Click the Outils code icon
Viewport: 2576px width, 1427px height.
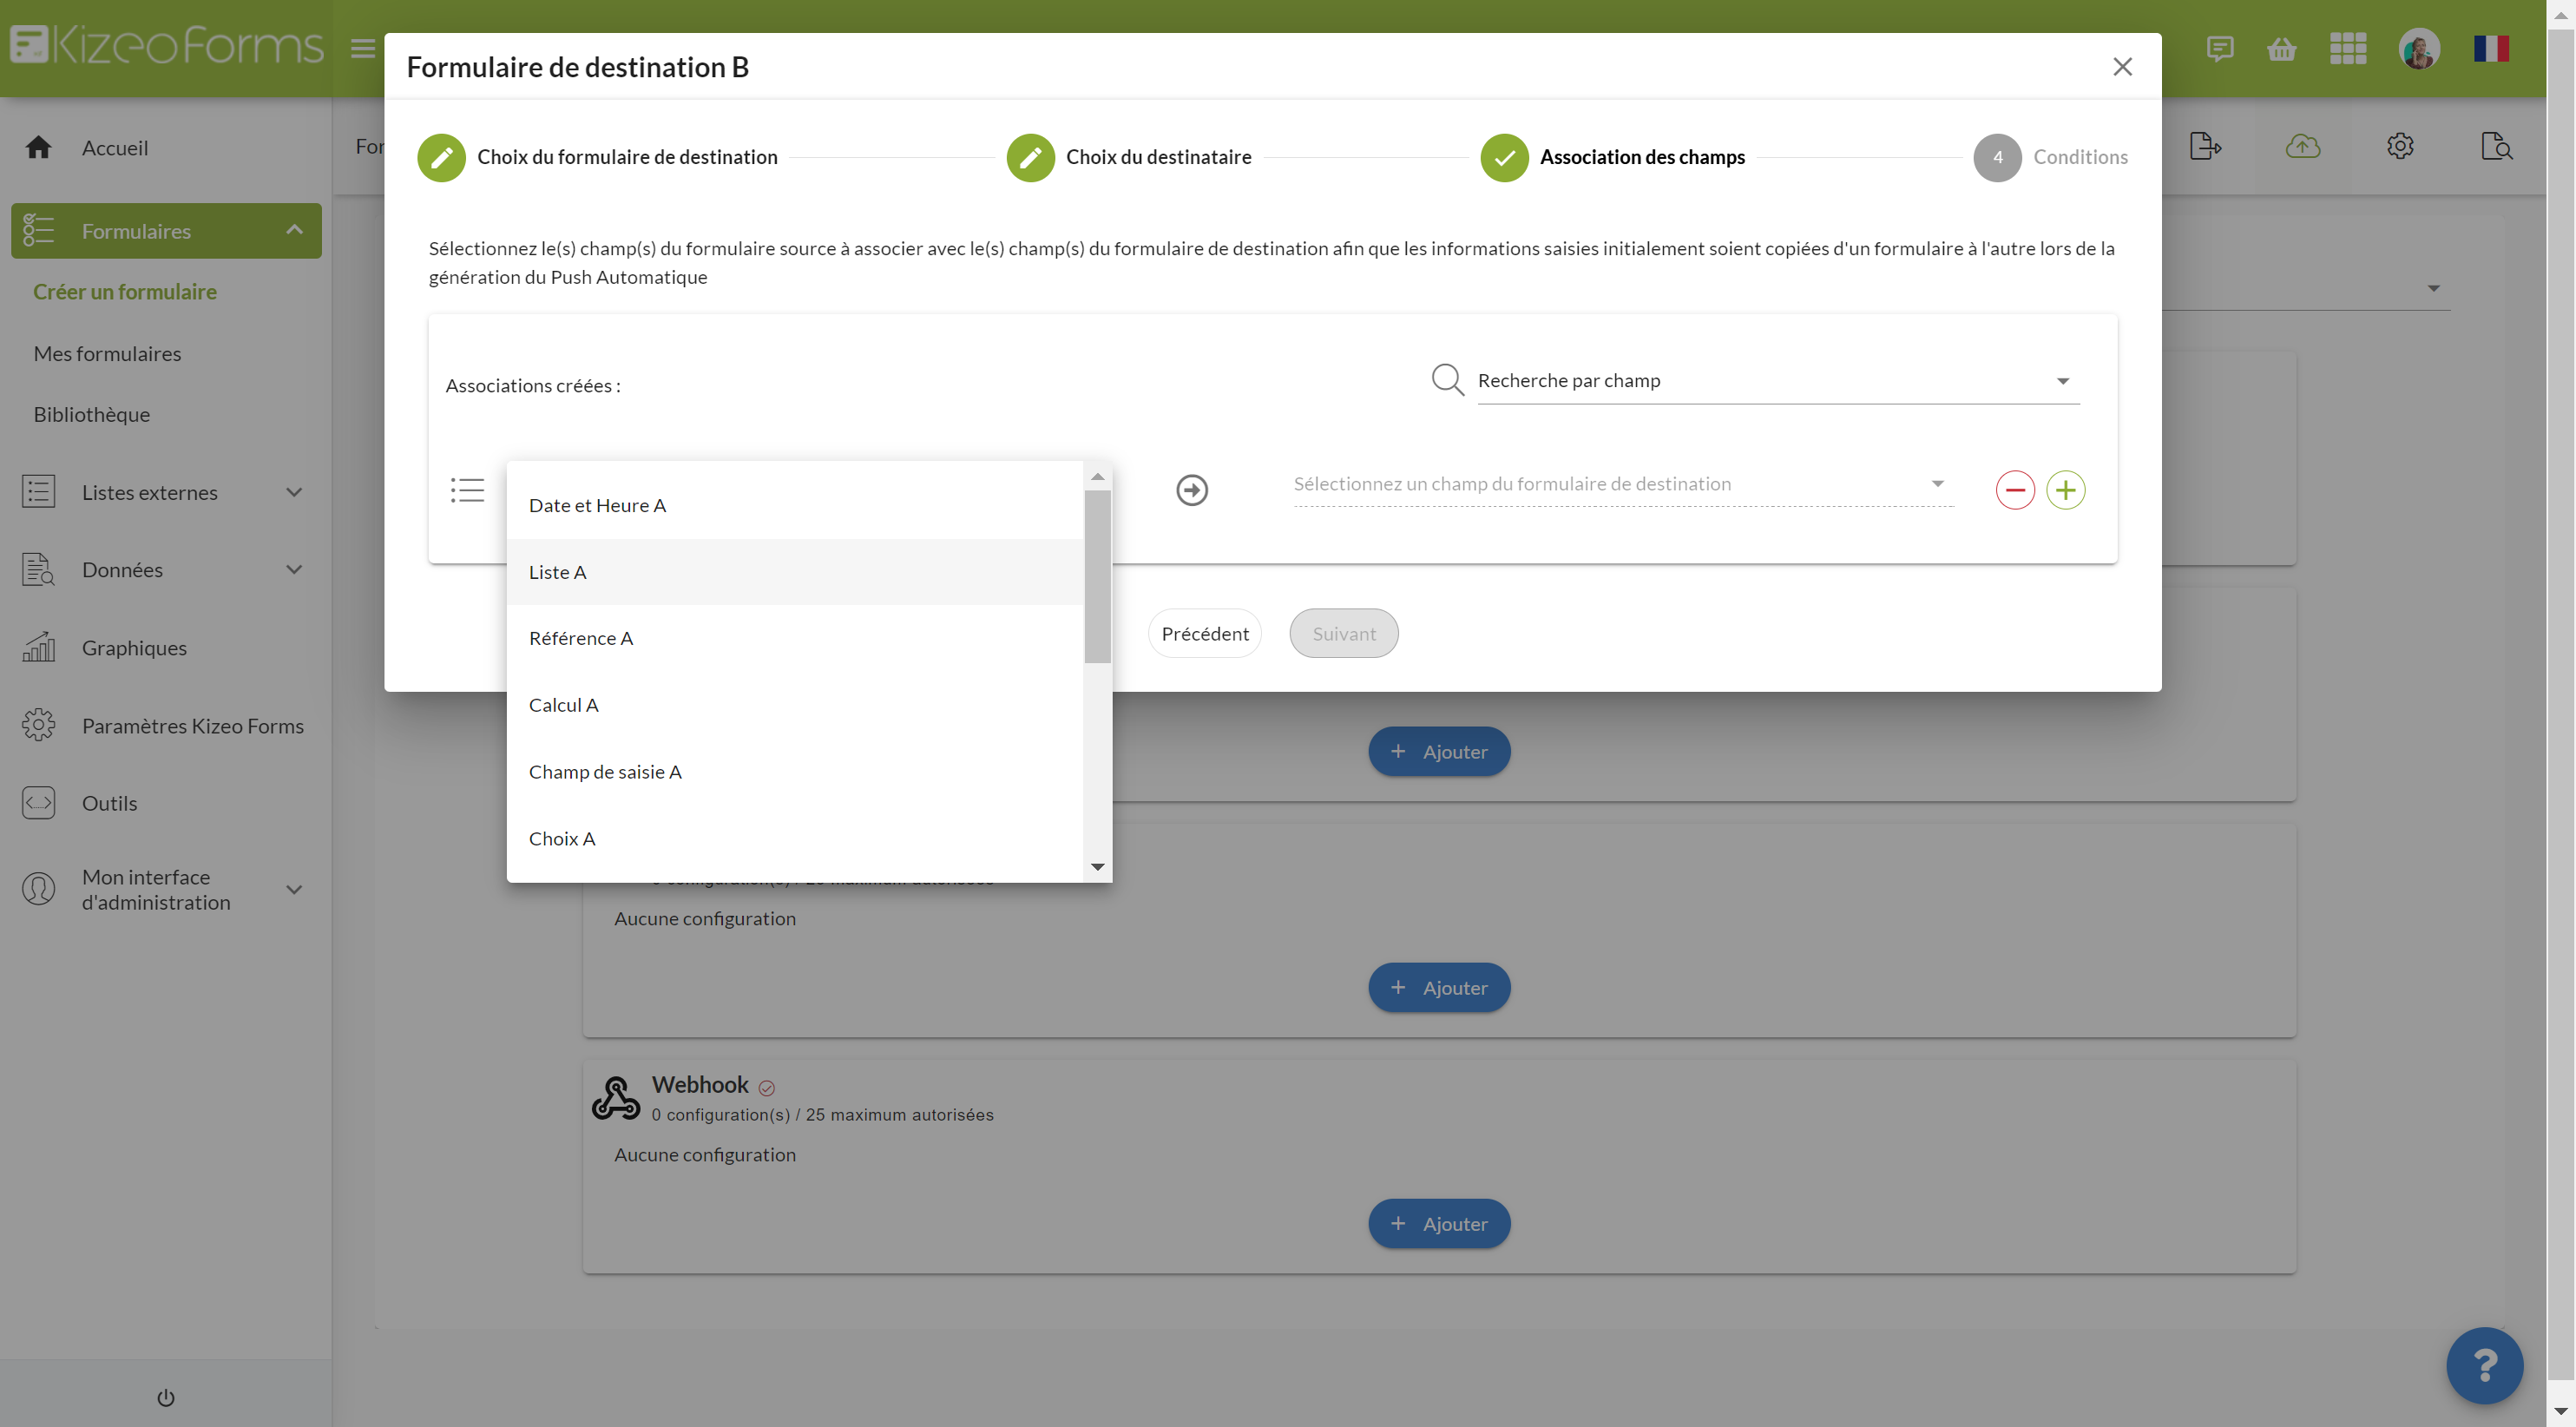tap(39, 803)
